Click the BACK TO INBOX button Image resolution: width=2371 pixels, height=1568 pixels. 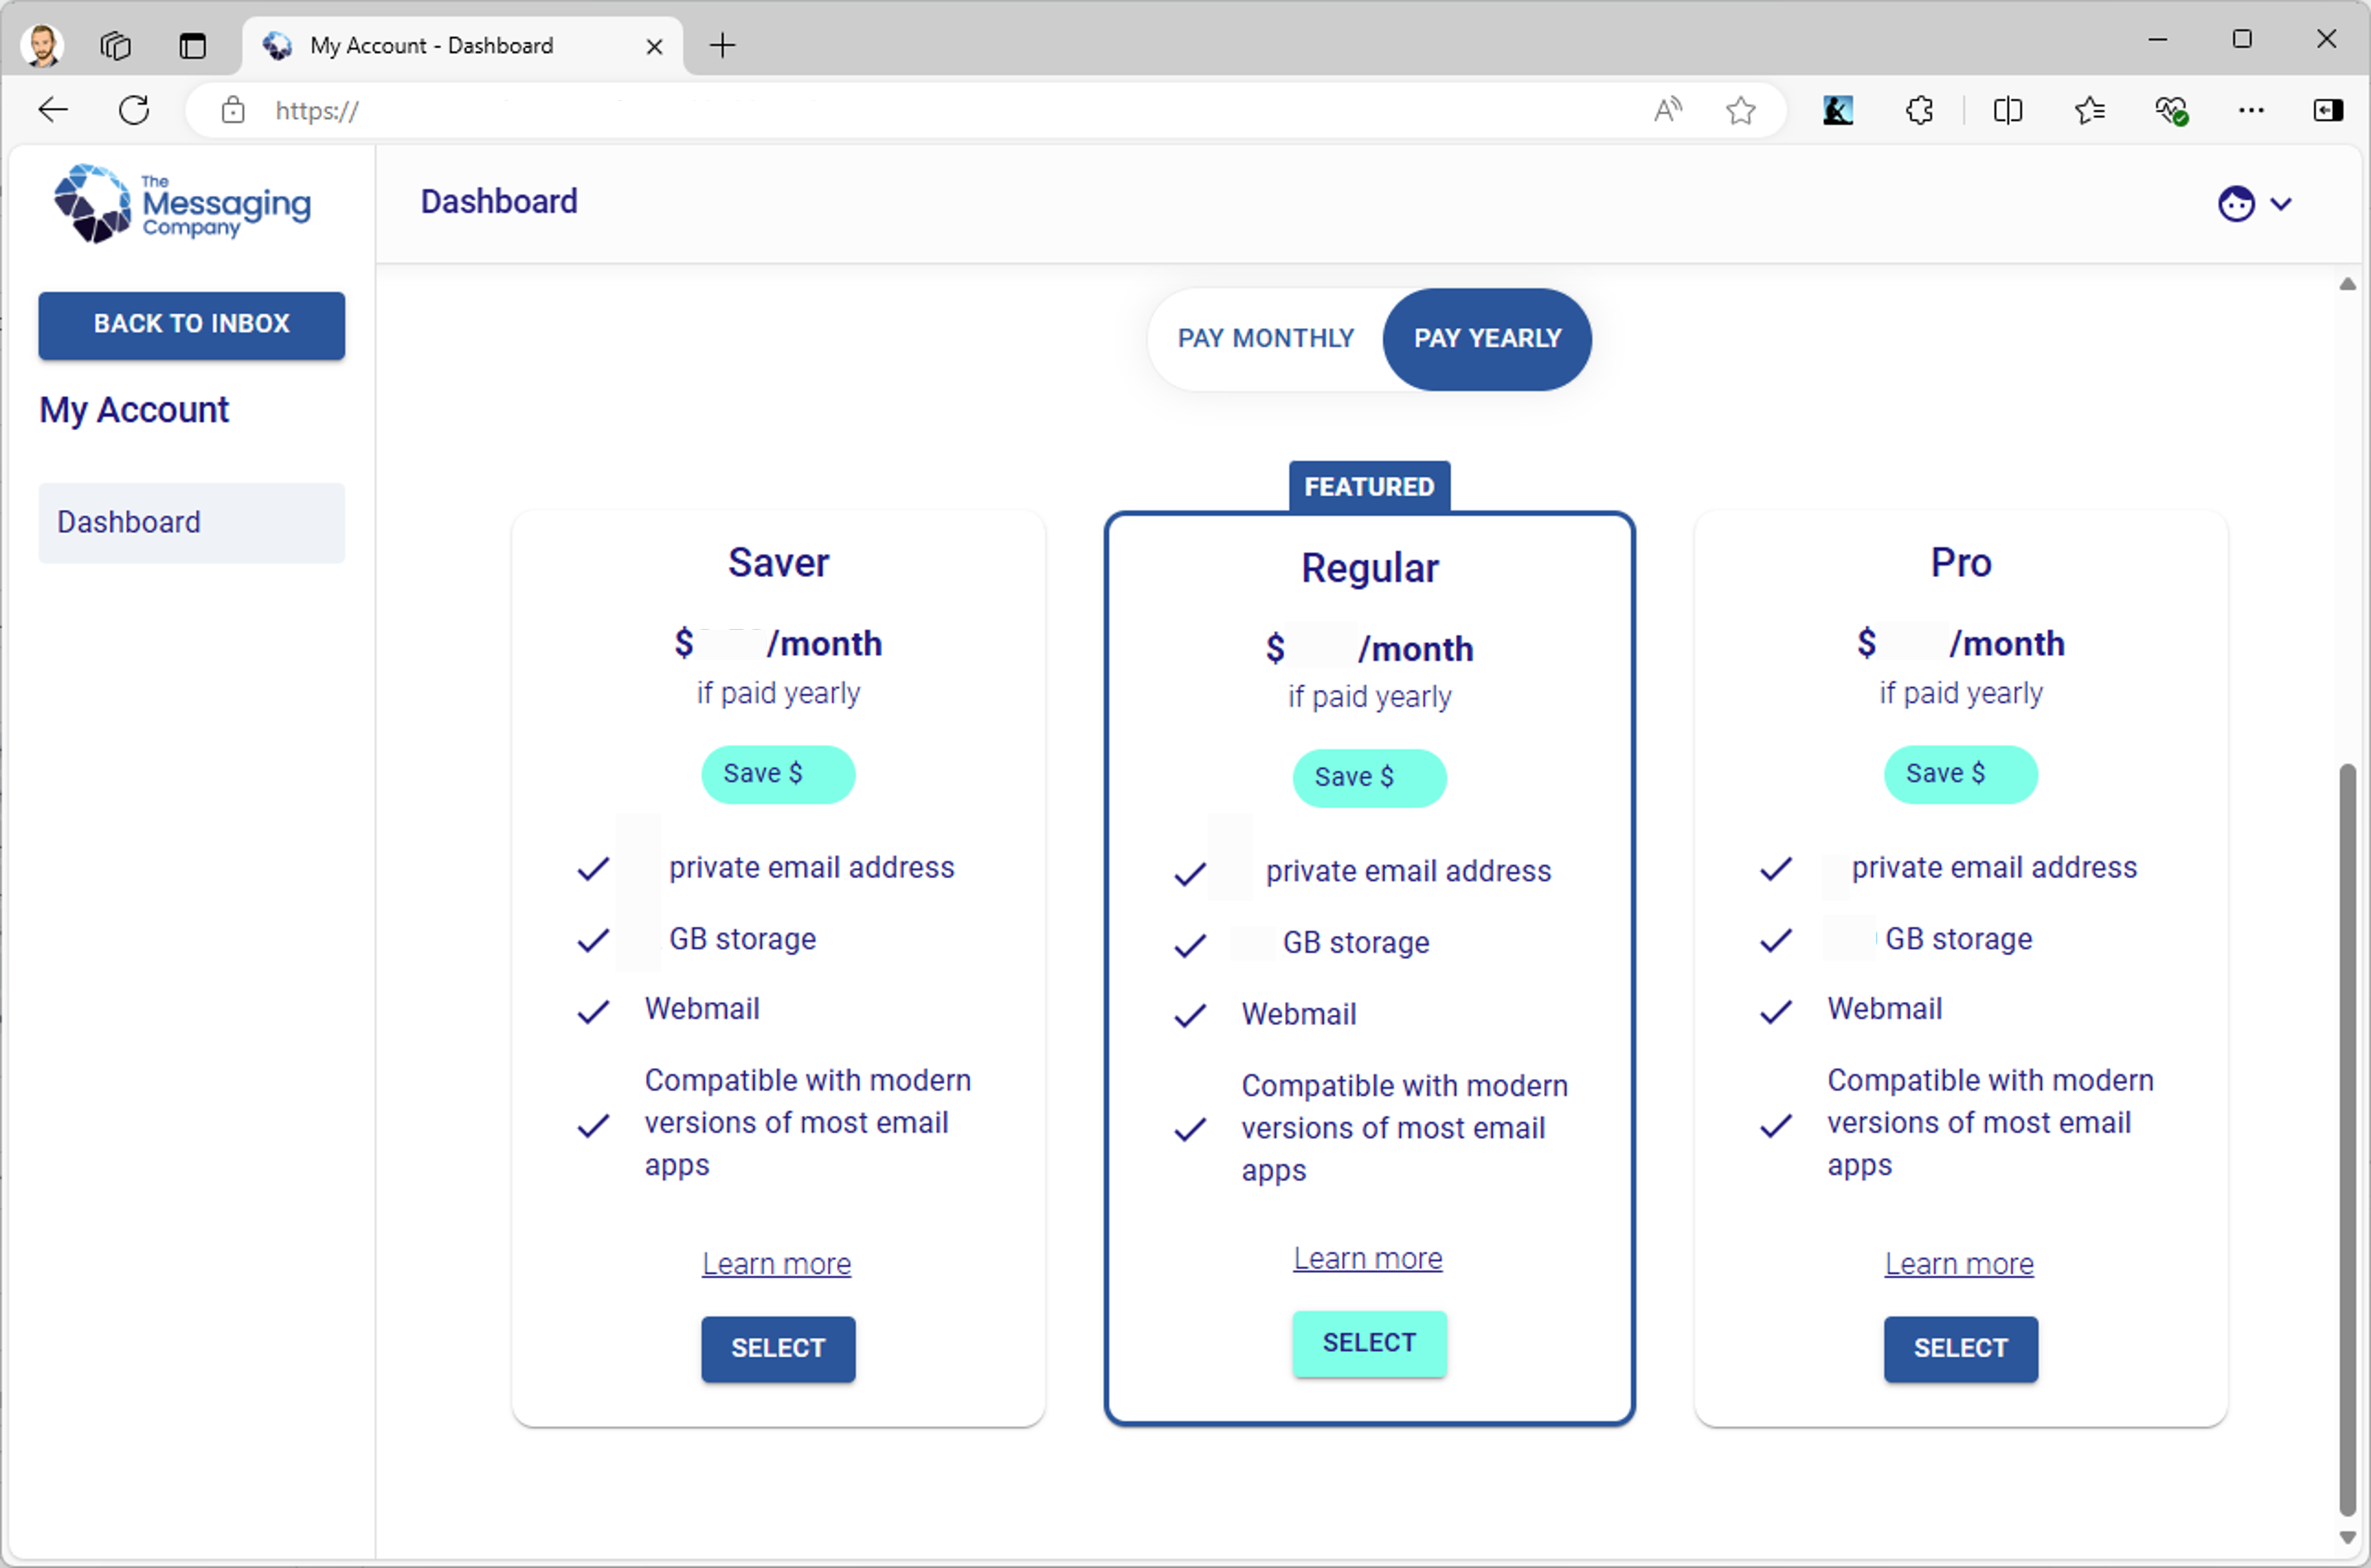[x=192, y=325]
